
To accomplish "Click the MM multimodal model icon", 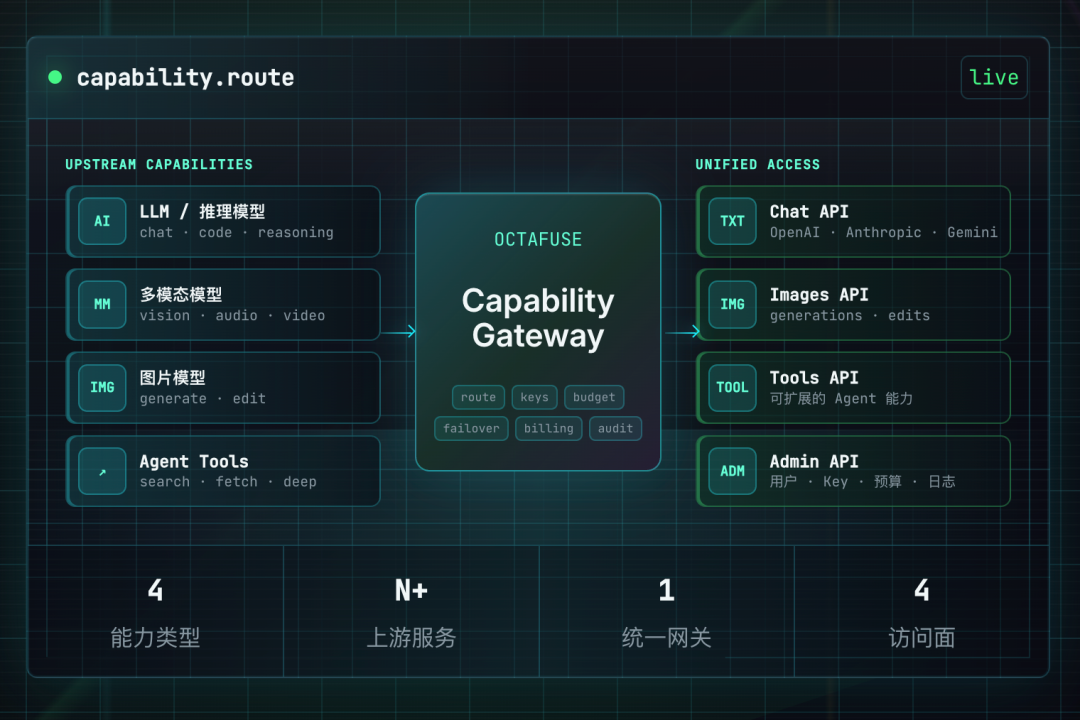I will click(x=102, y=305).
